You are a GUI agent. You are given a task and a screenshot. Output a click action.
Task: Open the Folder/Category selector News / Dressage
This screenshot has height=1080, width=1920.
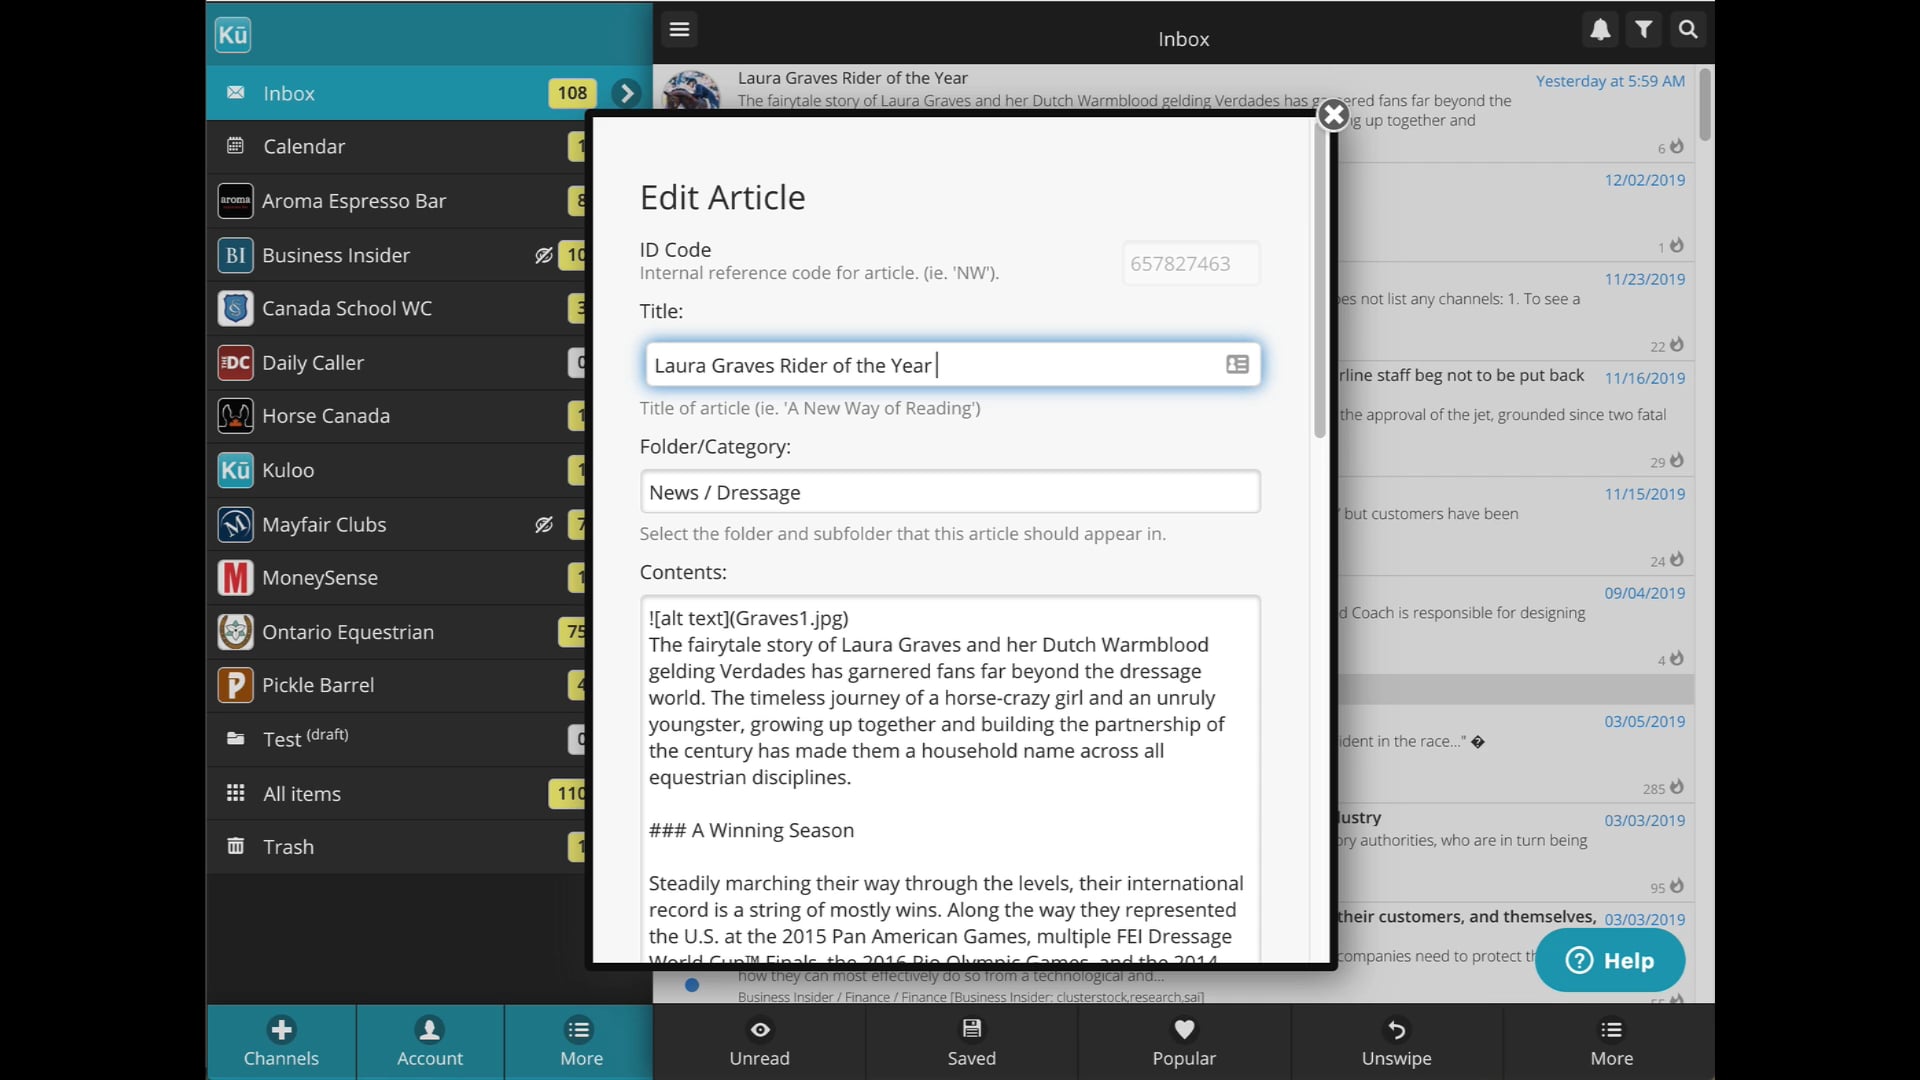[x=950, y=492]
